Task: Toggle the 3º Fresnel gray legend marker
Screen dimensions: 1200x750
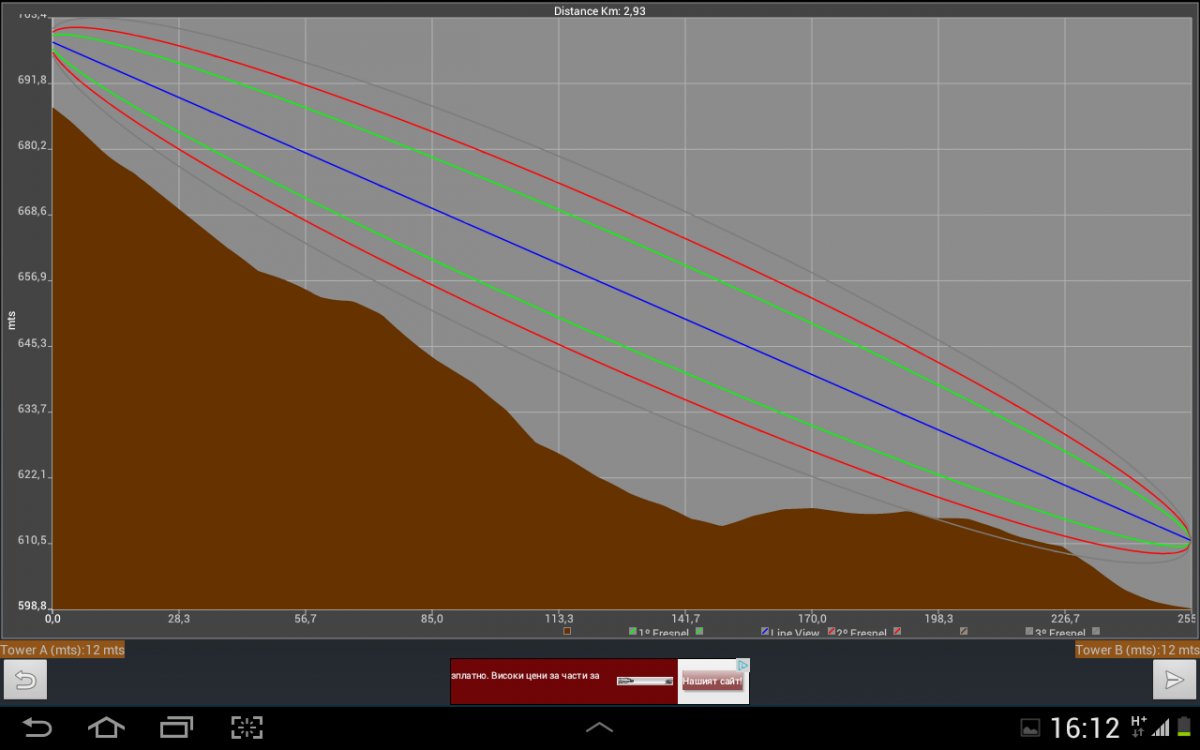Action: click(1029, 632)
